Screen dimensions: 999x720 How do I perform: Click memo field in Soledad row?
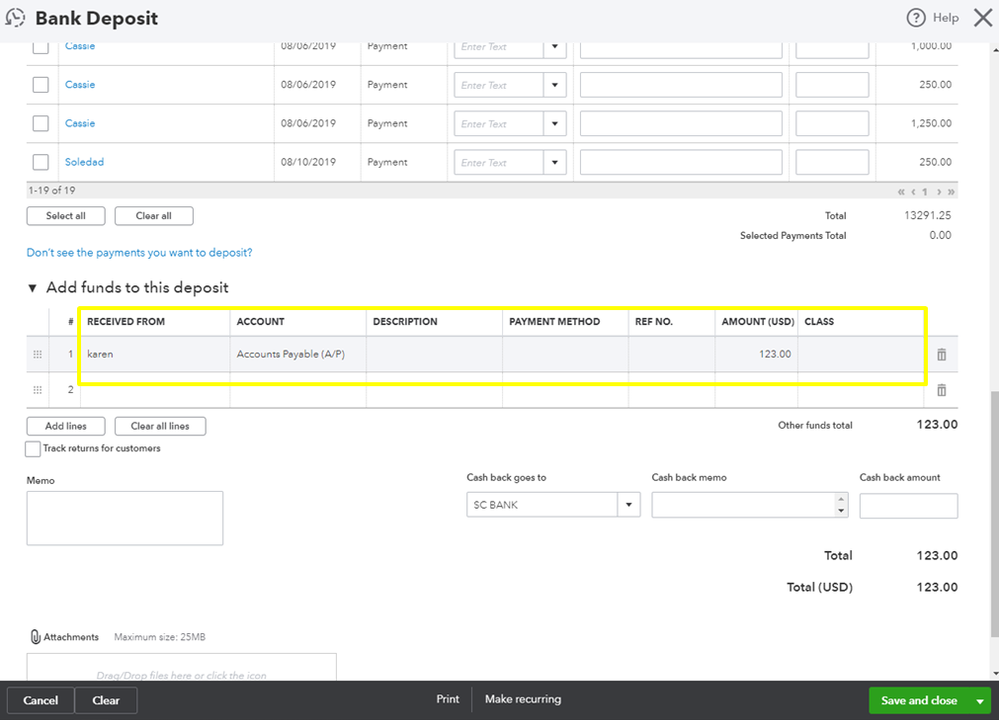(x=681, y=162)
